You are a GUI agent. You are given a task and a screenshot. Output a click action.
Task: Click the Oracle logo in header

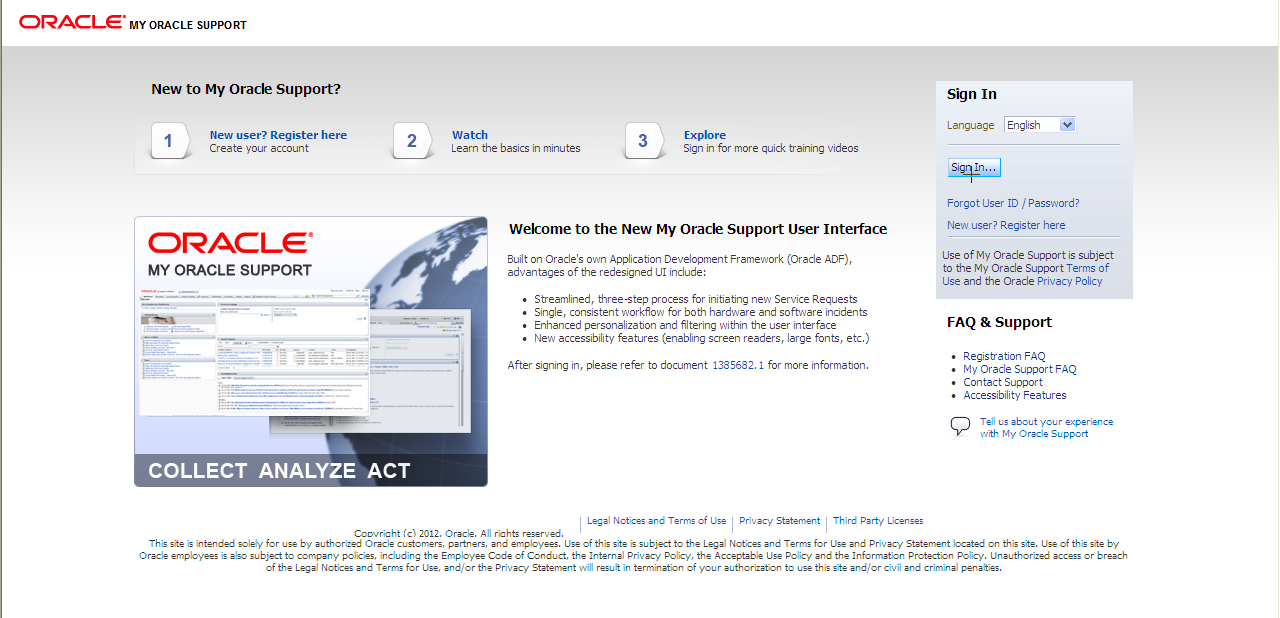72,21
